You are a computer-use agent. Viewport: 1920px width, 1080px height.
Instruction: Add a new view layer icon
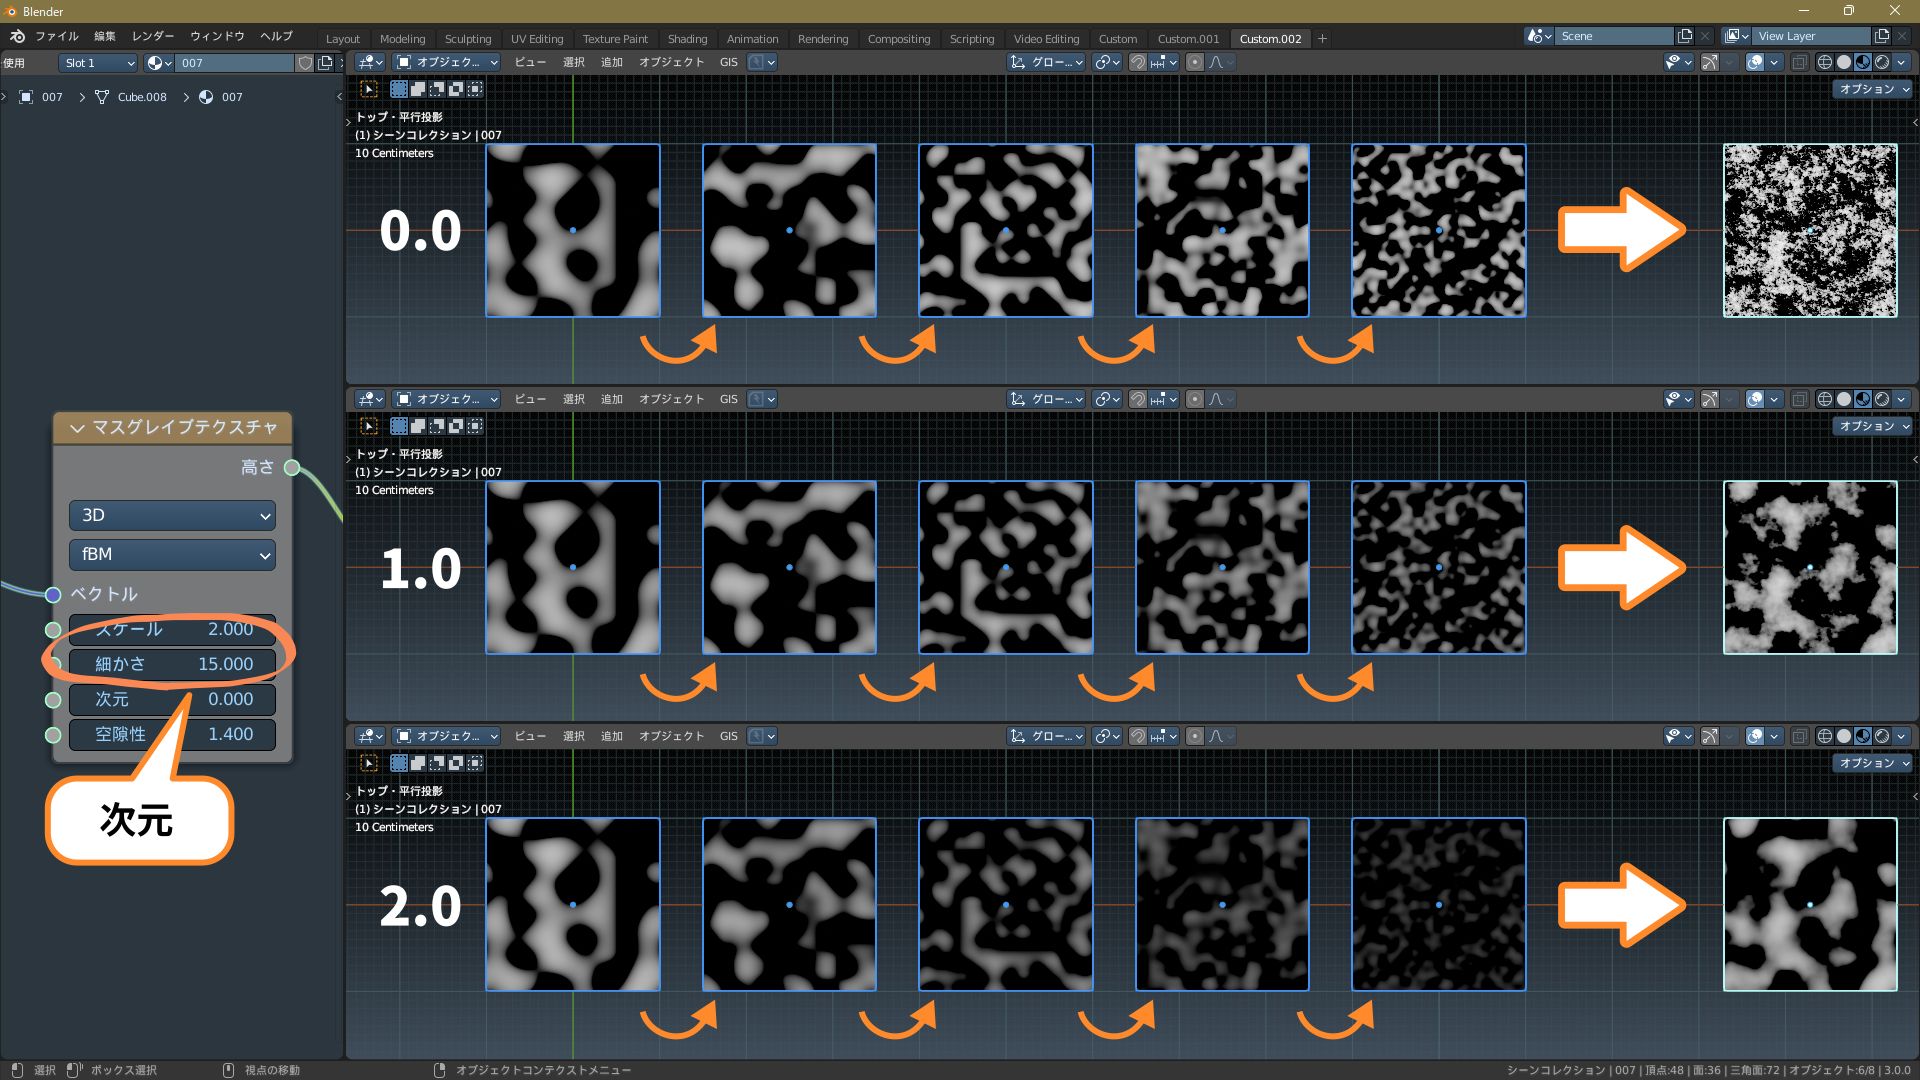click(1882, 36)
